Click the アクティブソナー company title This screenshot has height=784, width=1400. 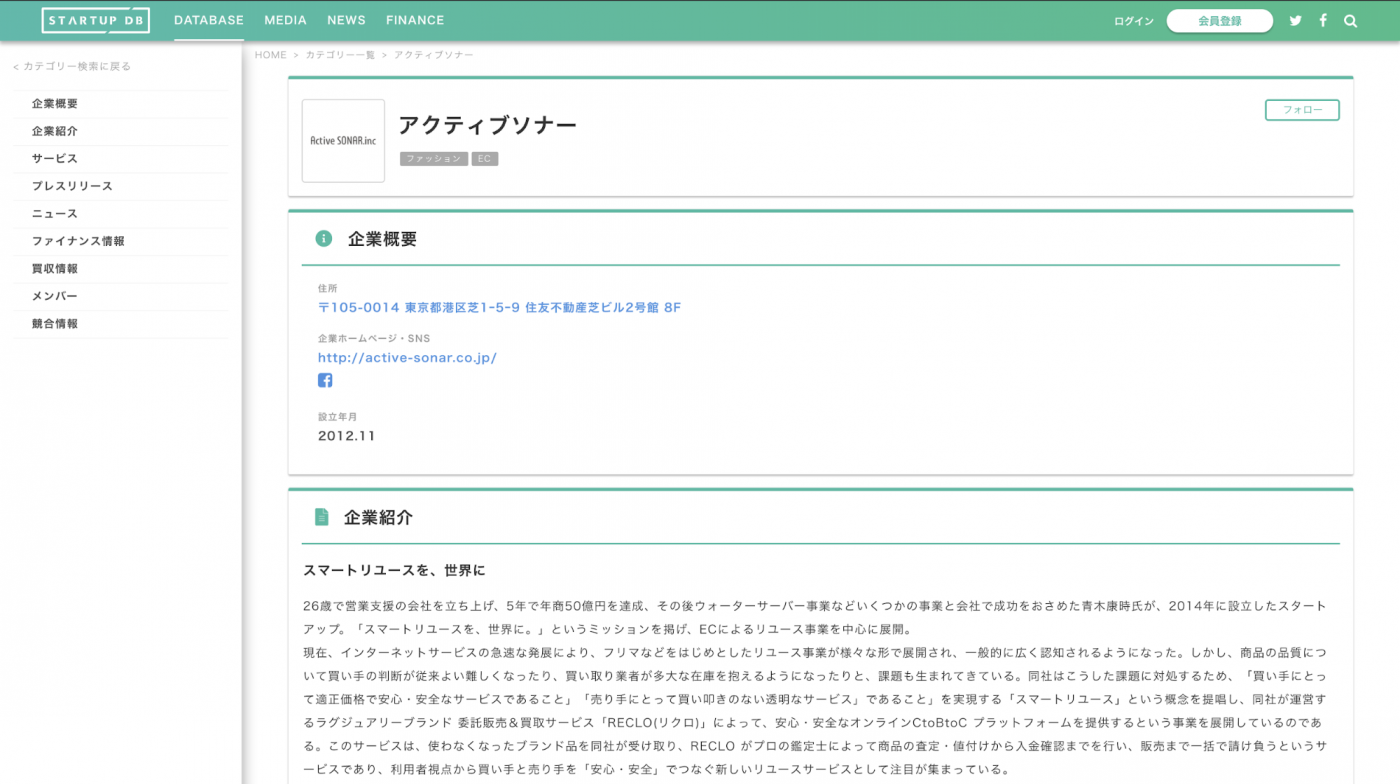coord(488,126)
